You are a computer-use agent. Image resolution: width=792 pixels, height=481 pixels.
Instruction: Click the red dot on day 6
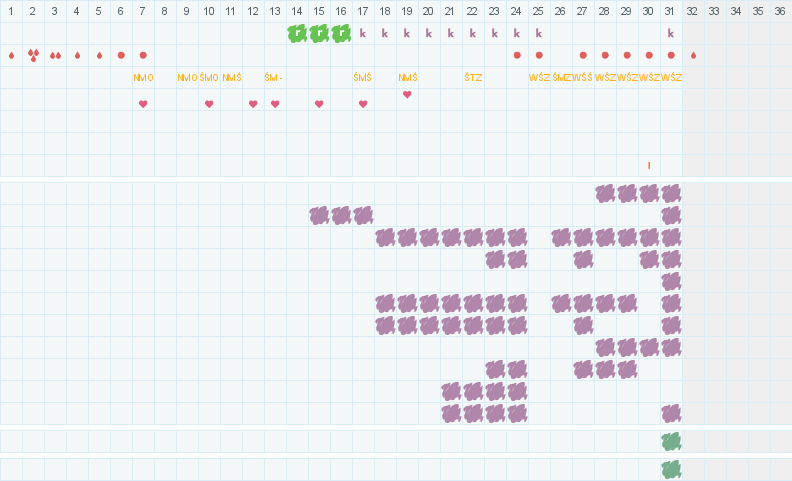click(121, 55)
